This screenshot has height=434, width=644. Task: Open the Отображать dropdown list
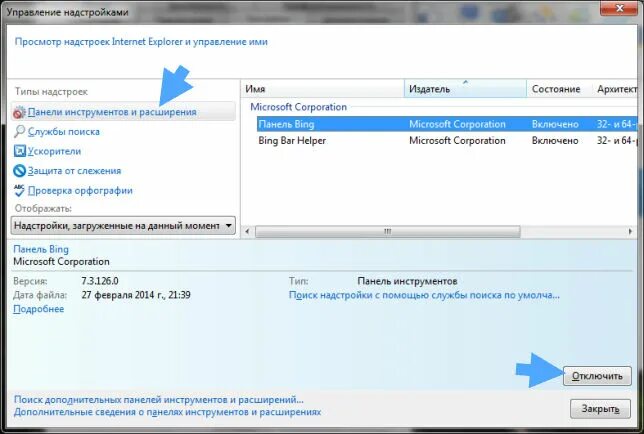pyautogui.click(x=123, y=225)
